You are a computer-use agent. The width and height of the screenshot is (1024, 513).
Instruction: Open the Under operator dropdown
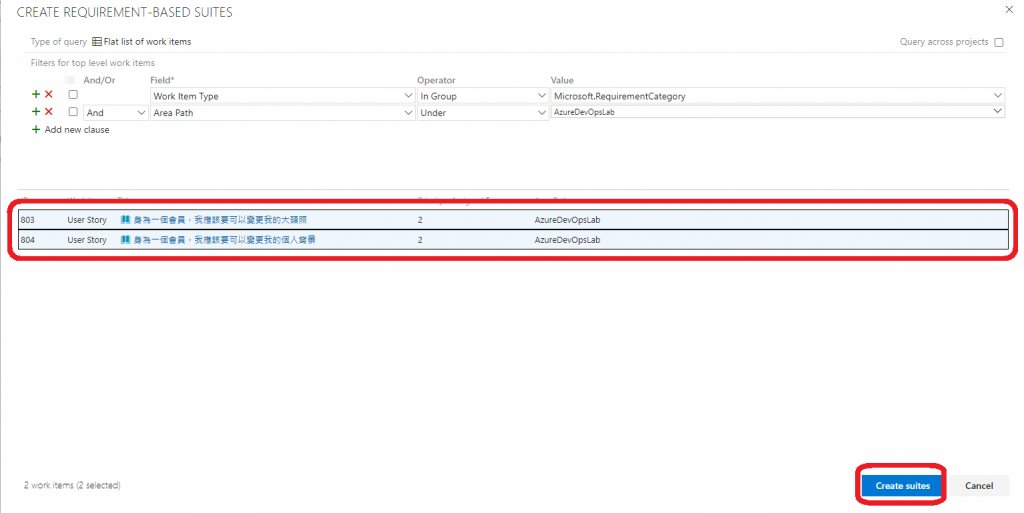(x=483, y=113)
